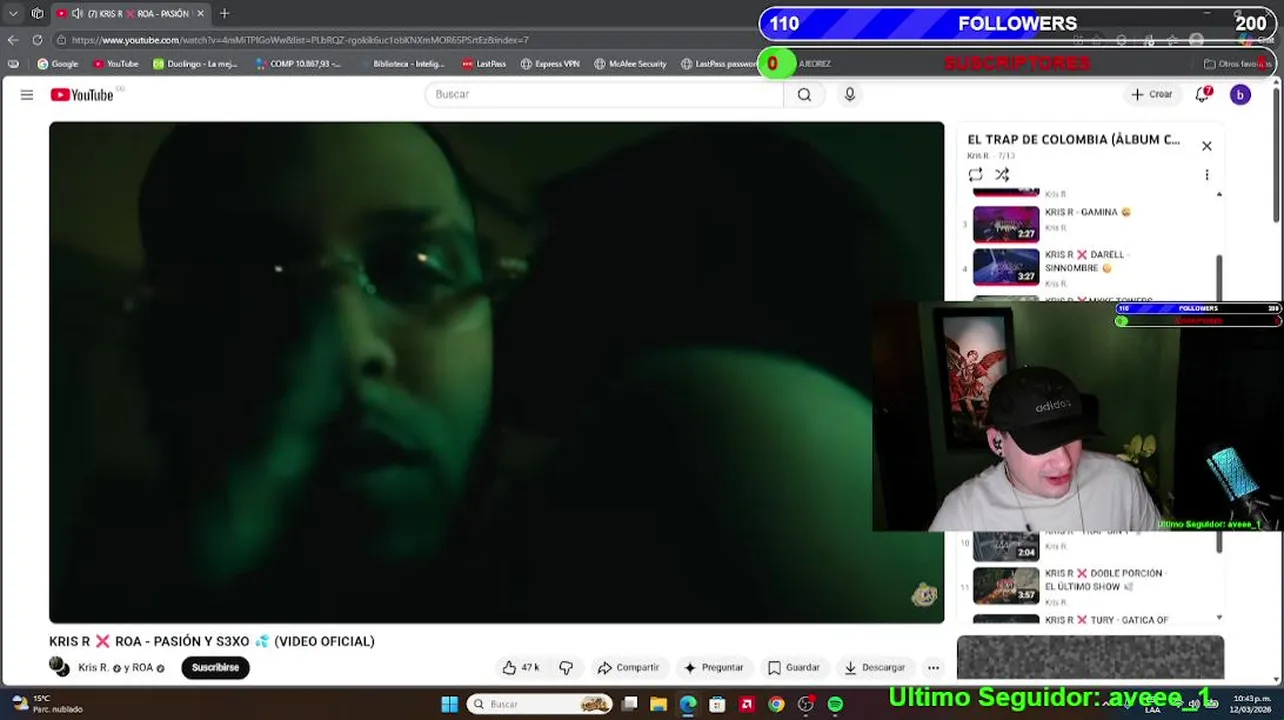Open Microsoft Store on the taskbar
The width and height of the screenshot is (1284, 720).
click(x=717, y=704)
